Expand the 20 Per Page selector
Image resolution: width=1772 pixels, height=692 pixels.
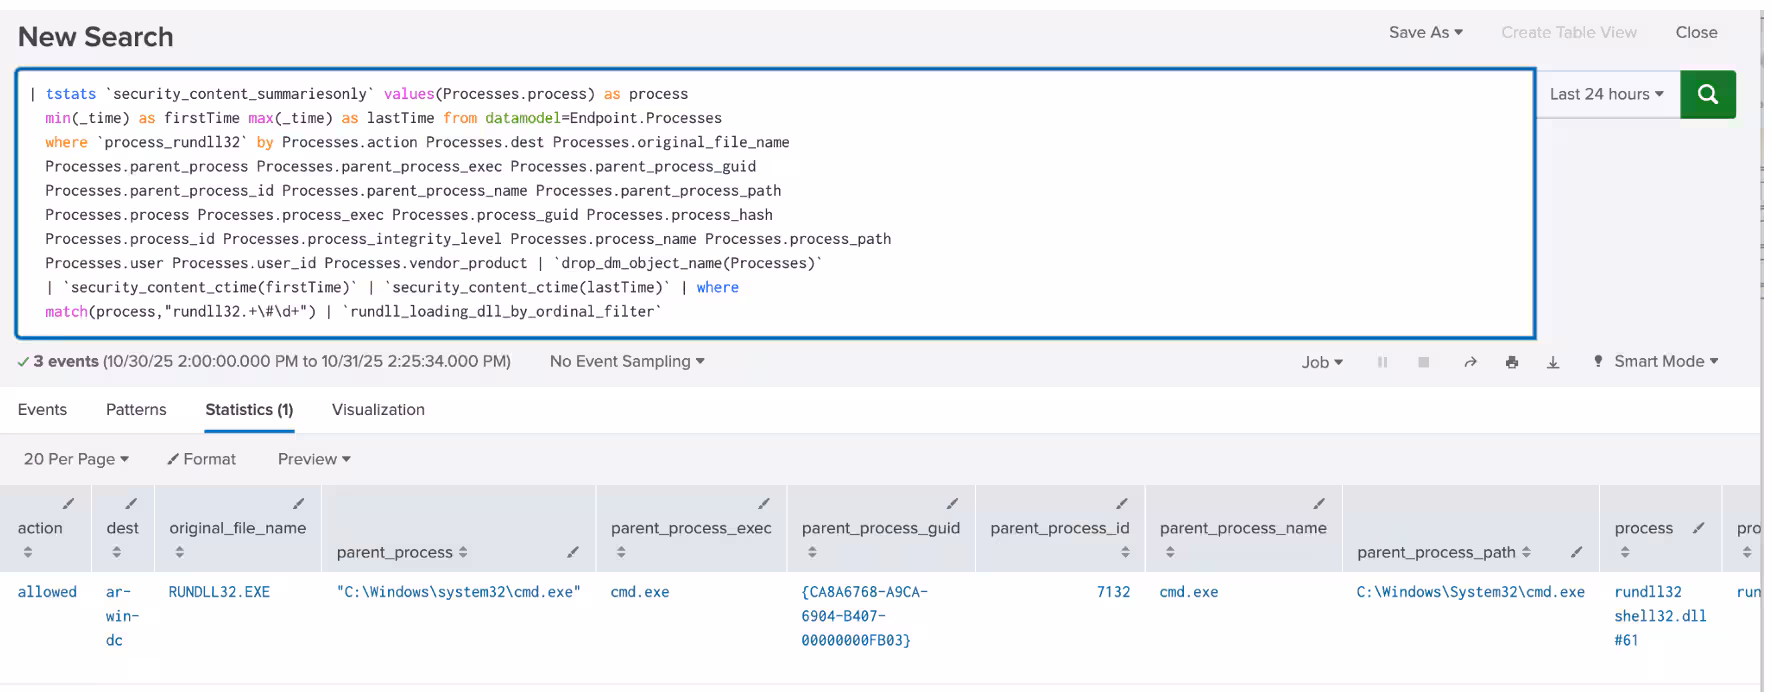(x=76, y=459)
